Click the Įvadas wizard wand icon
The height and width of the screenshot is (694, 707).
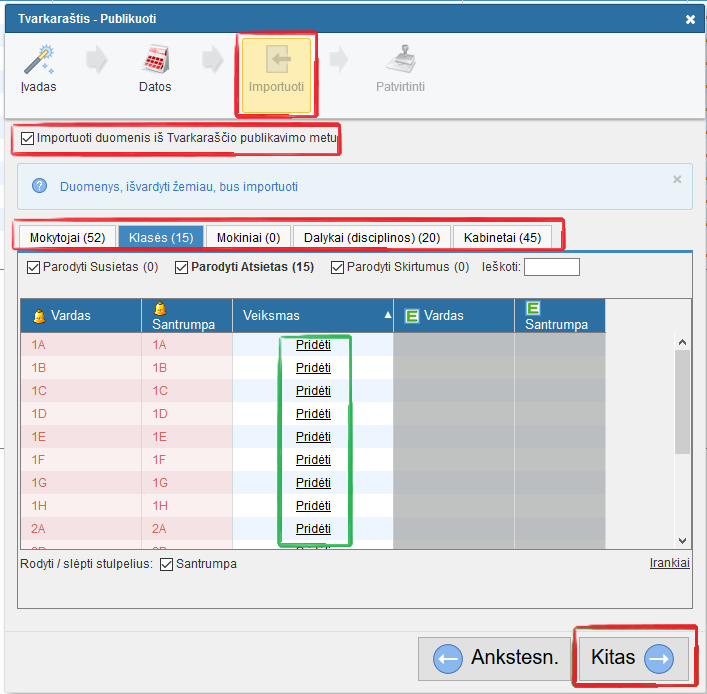38,60
